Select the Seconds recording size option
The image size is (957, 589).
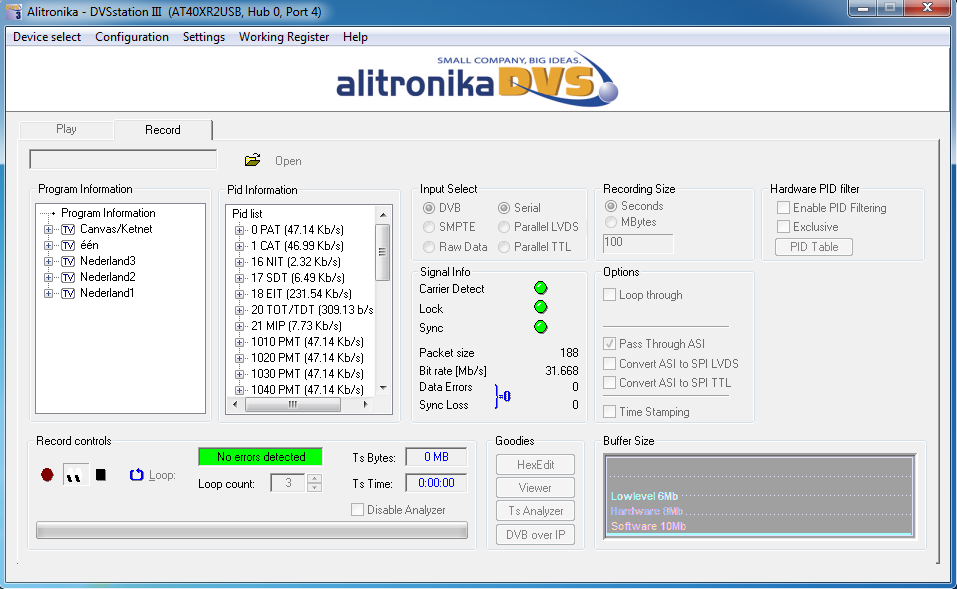tap(611, 206)
